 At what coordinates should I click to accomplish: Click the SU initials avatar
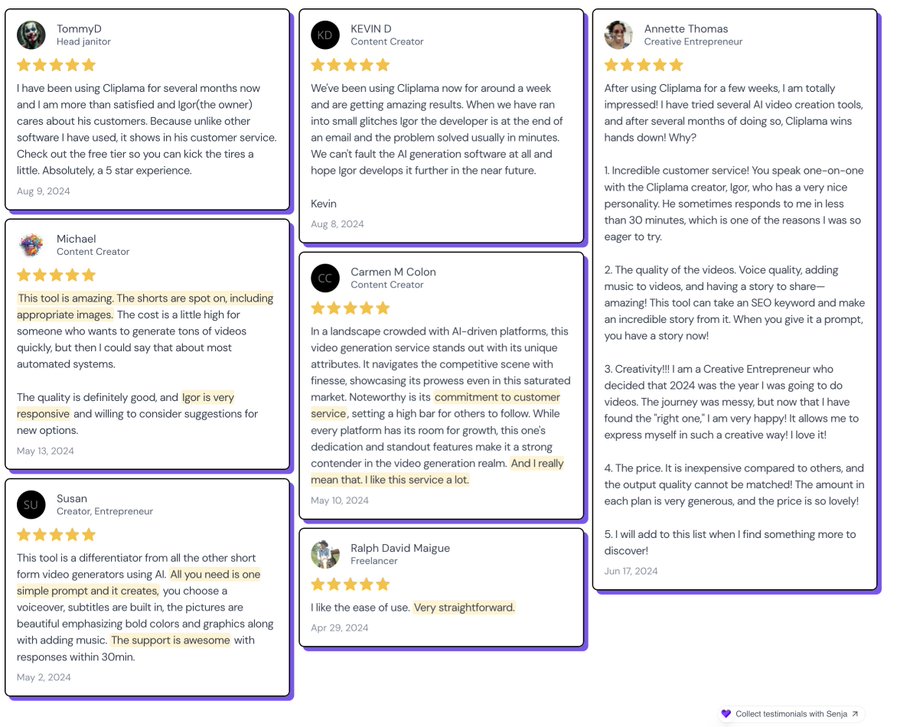(x=31, y=505)
